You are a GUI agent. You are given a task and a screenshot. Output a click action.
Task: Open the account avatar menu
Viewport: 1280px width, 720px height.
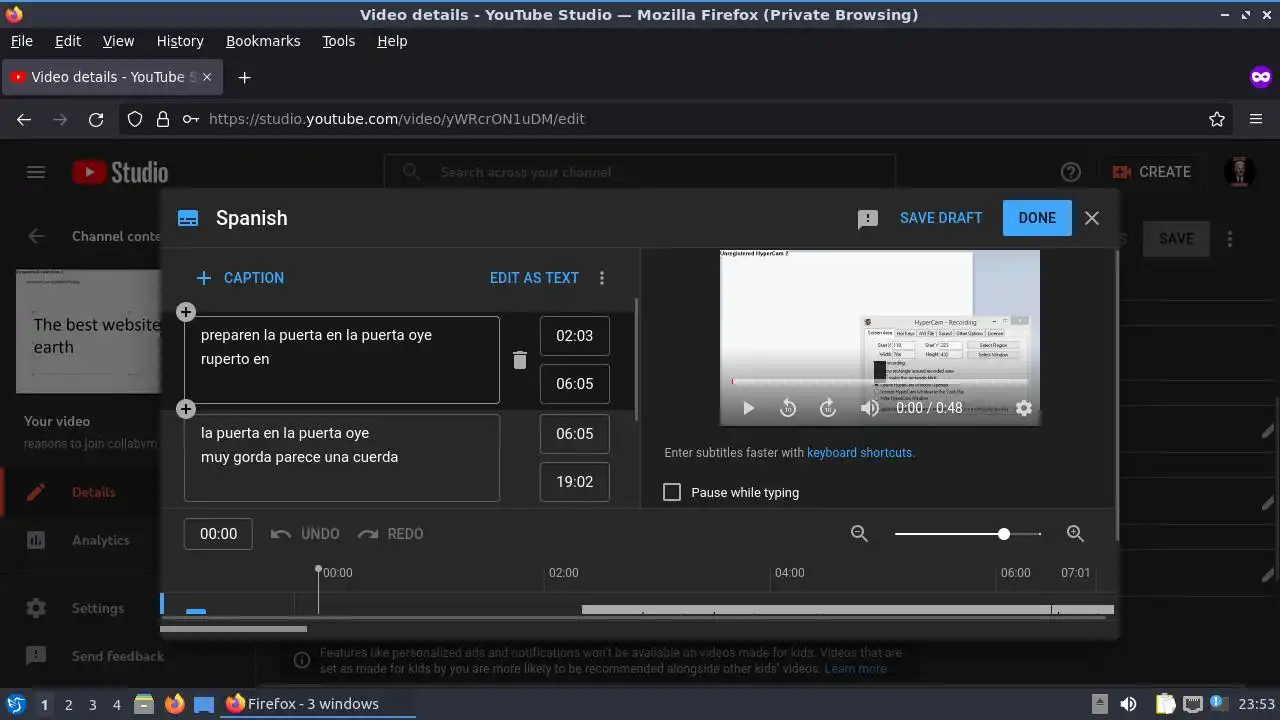click(1240, 172)
